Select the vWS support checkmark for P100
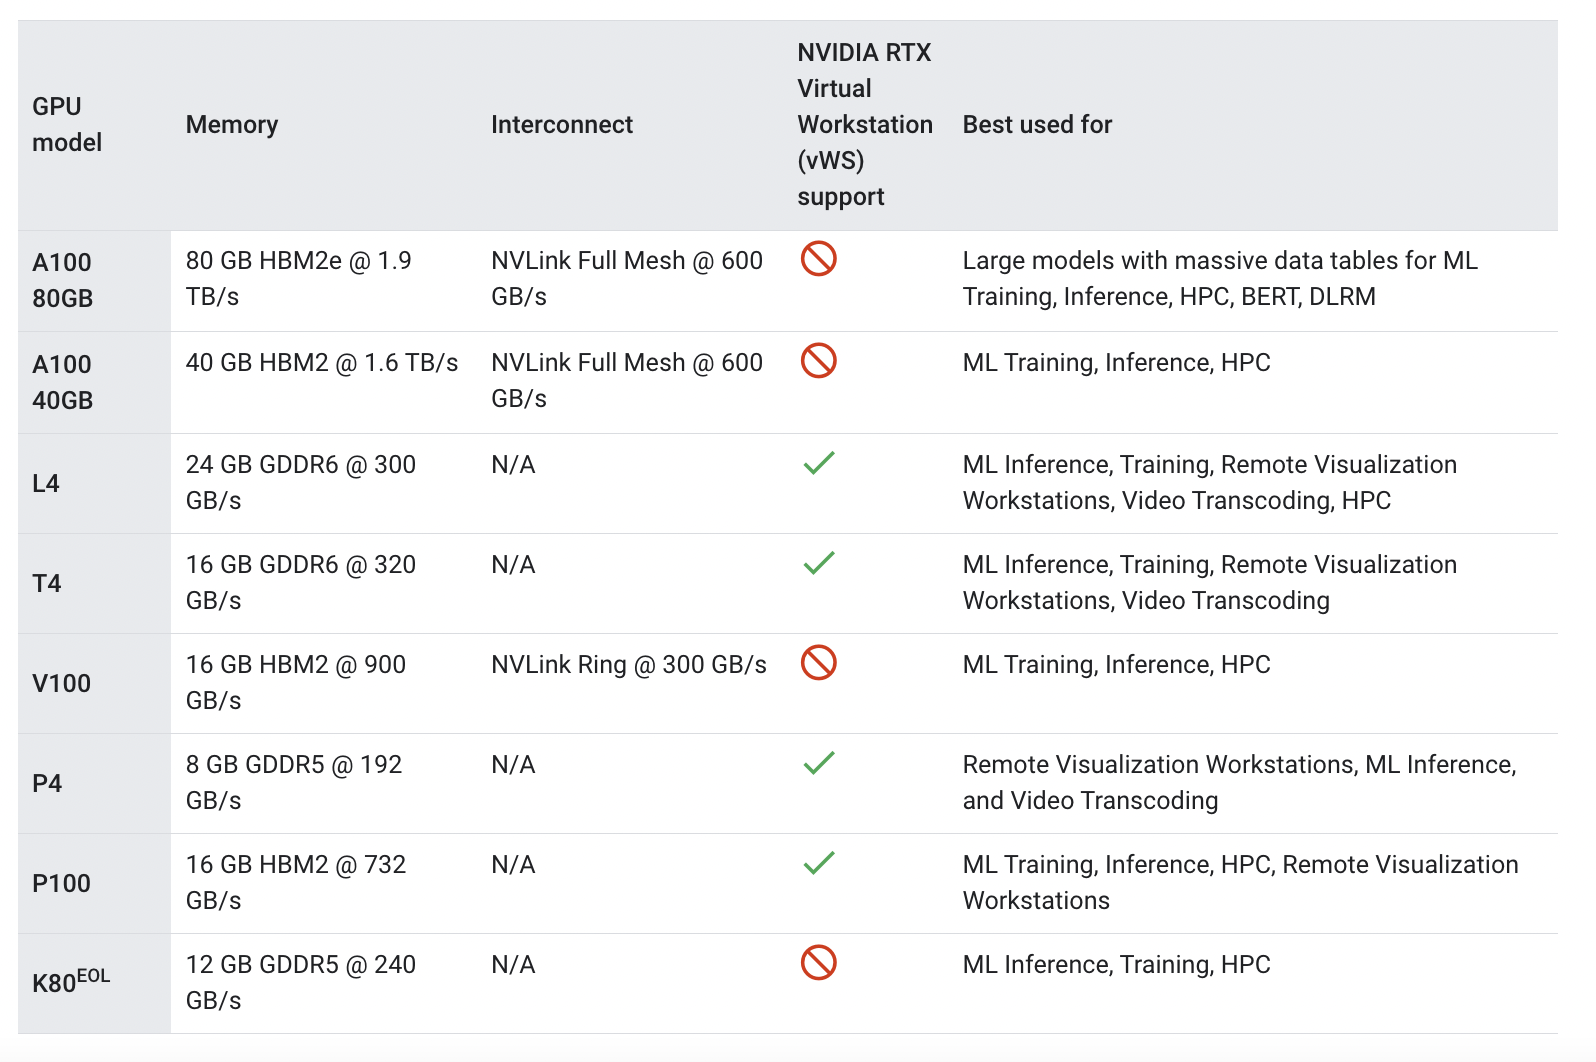 (818, 863)
